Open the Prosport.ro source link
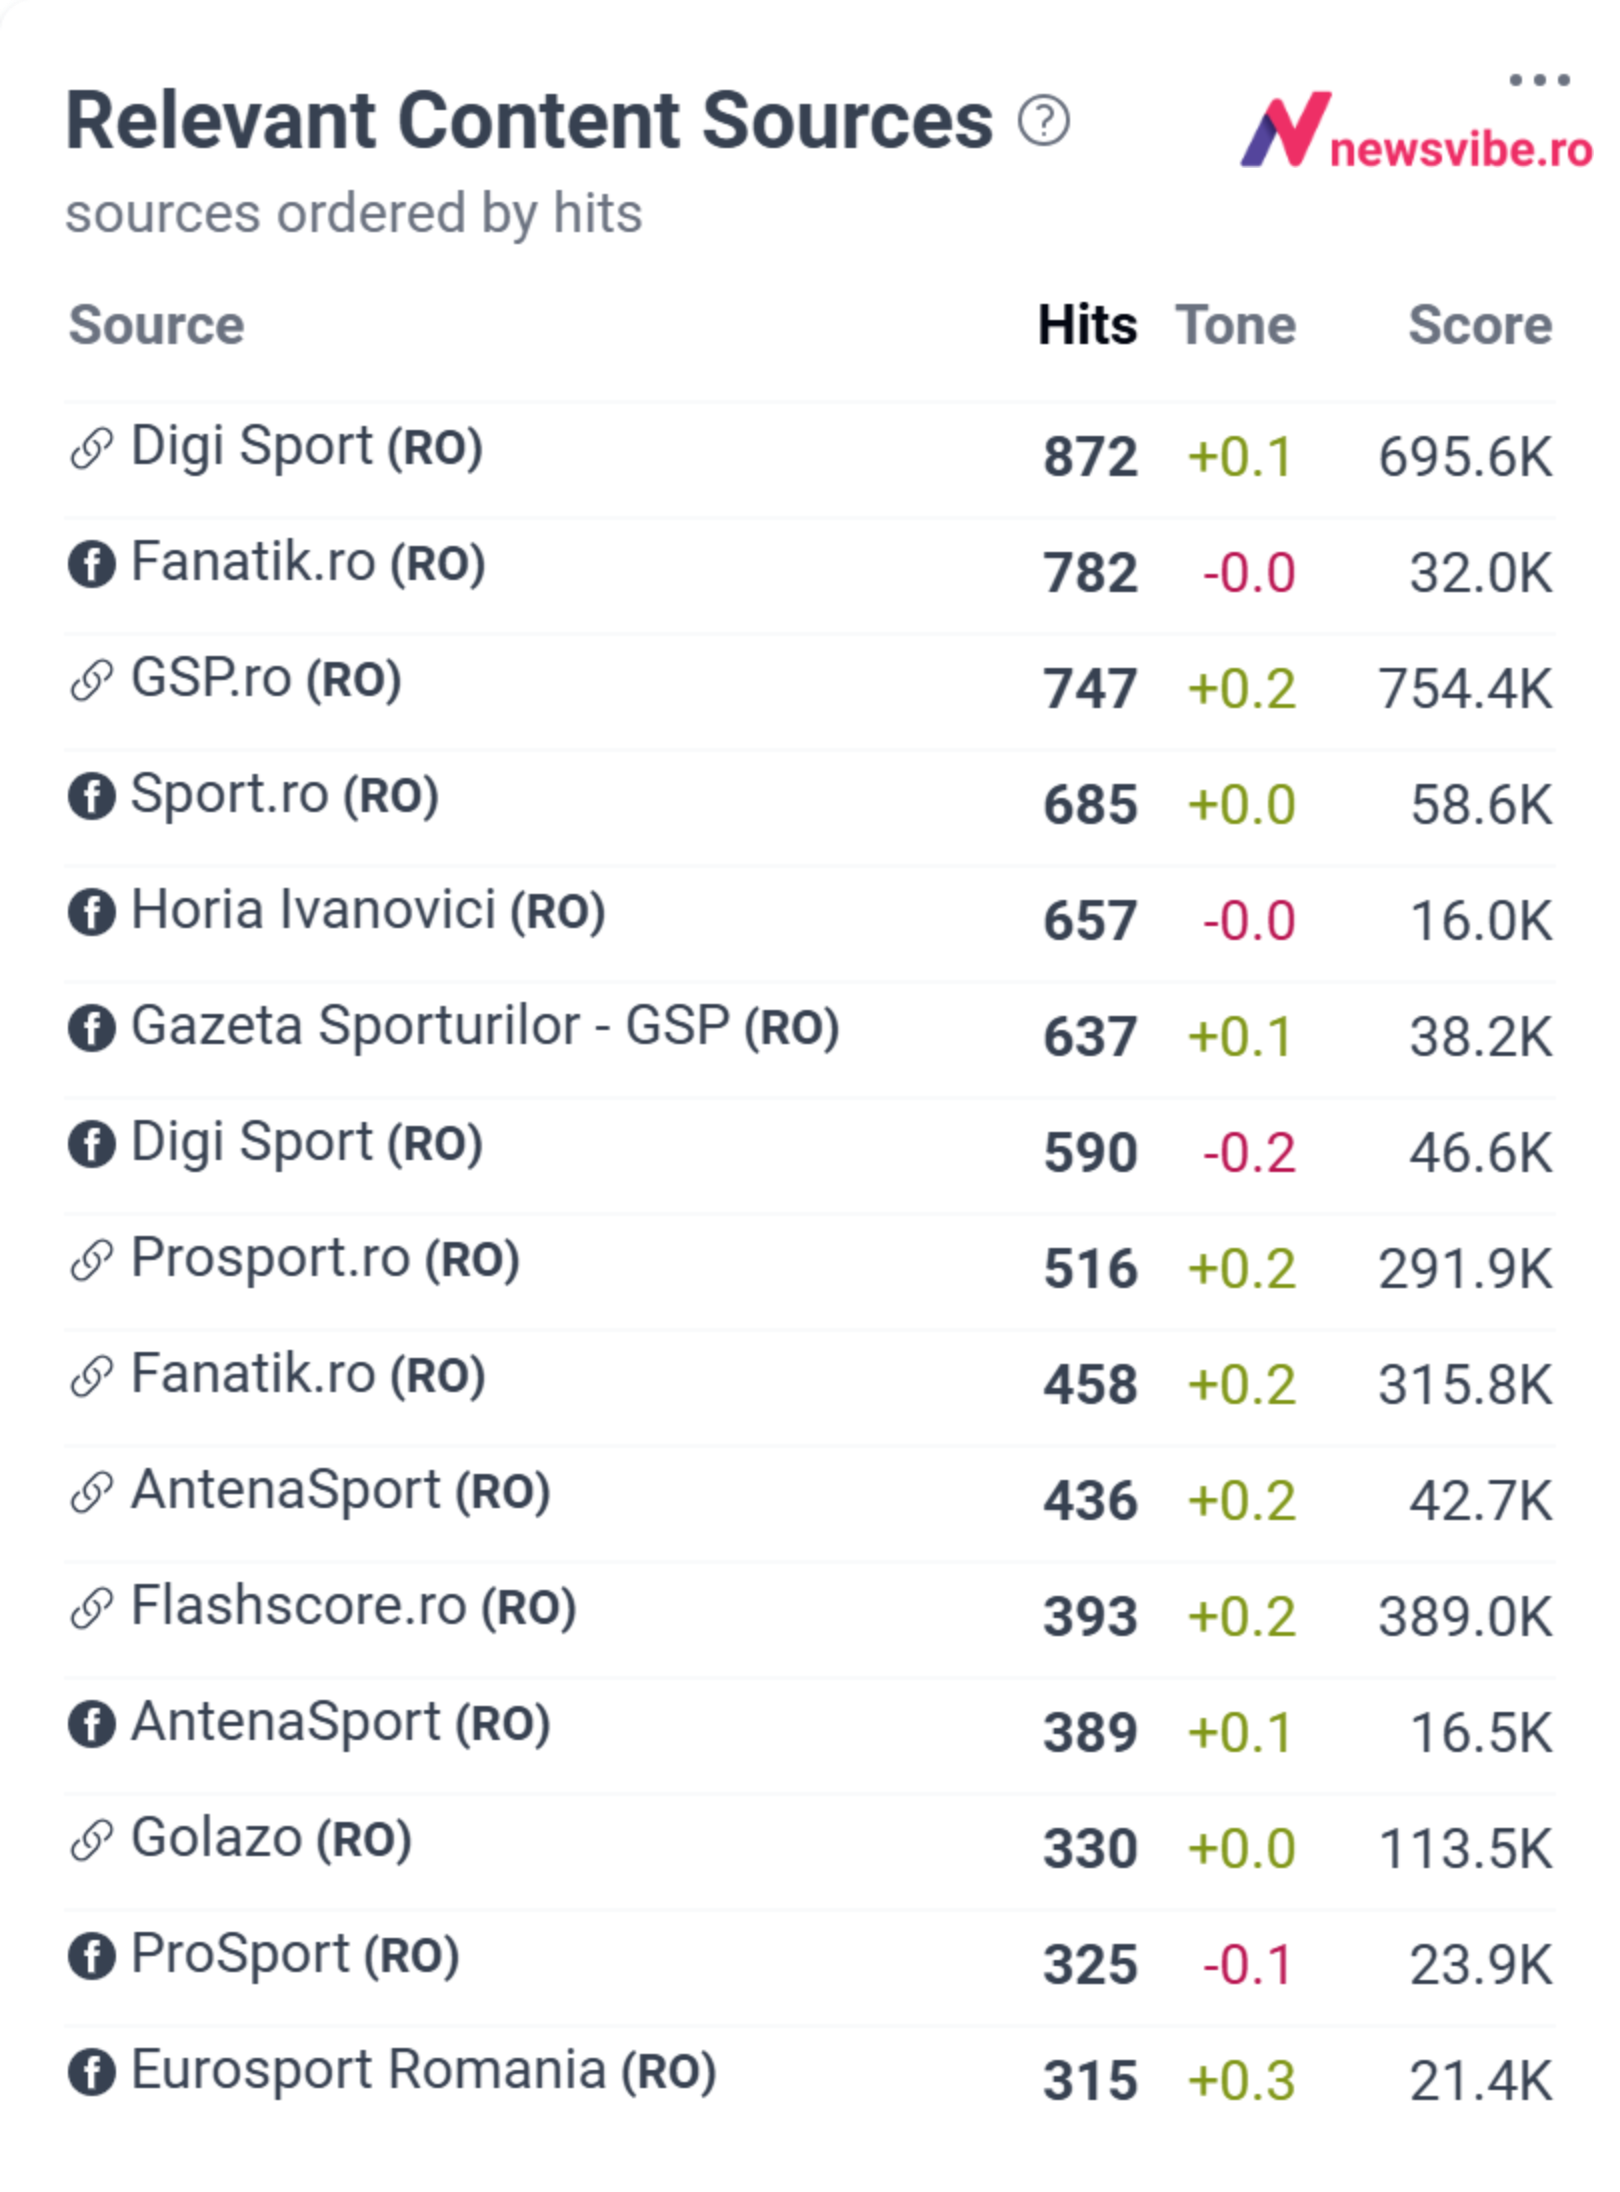Viewport: 1620px width, 2192px height. point(325,1258)
